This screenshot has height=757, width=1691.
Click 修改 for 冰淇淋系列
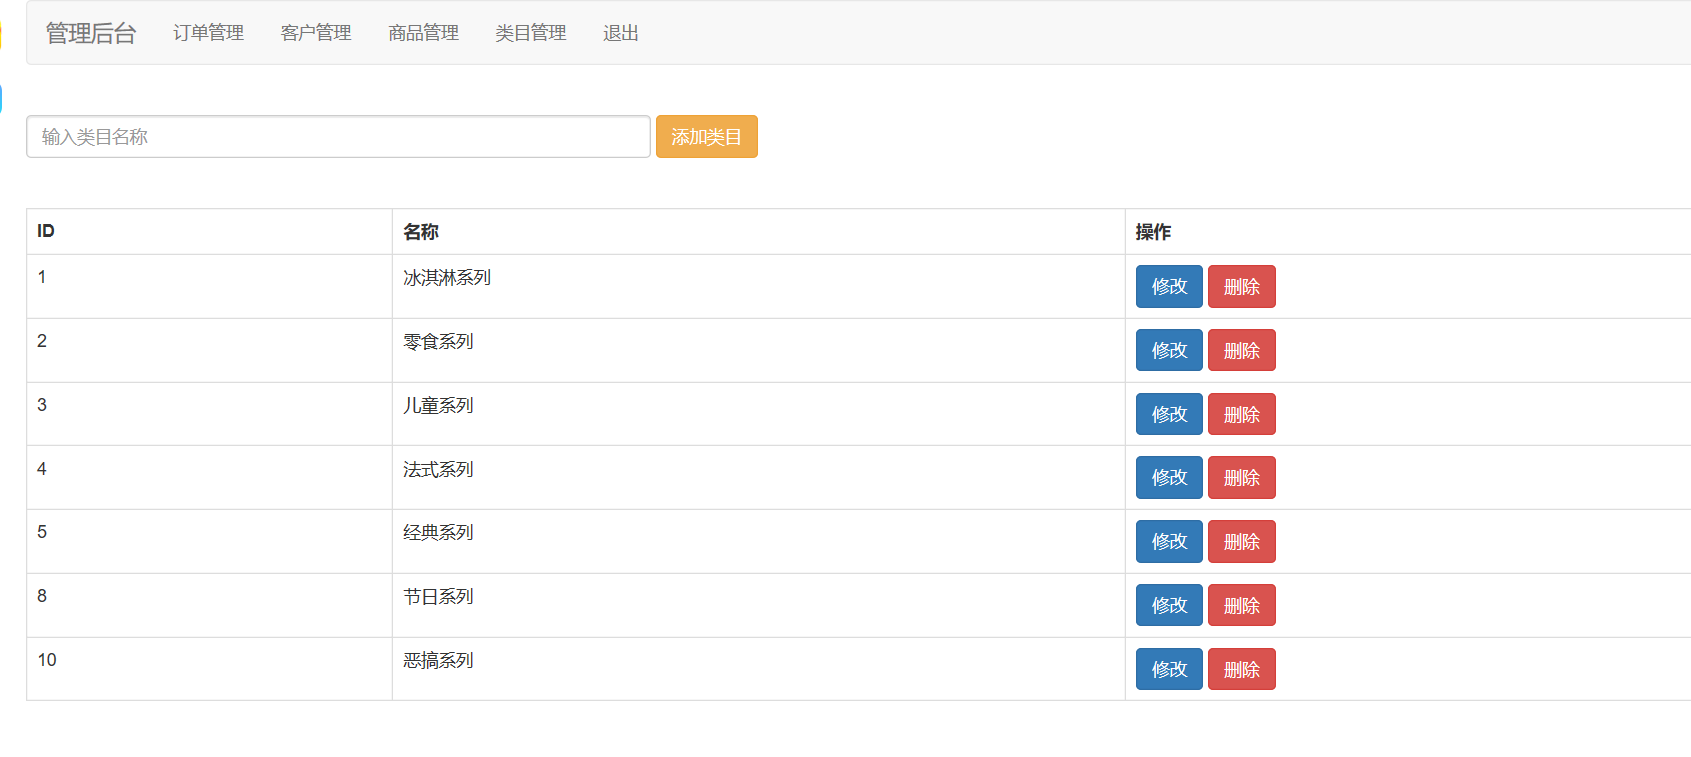point(1169,287)
